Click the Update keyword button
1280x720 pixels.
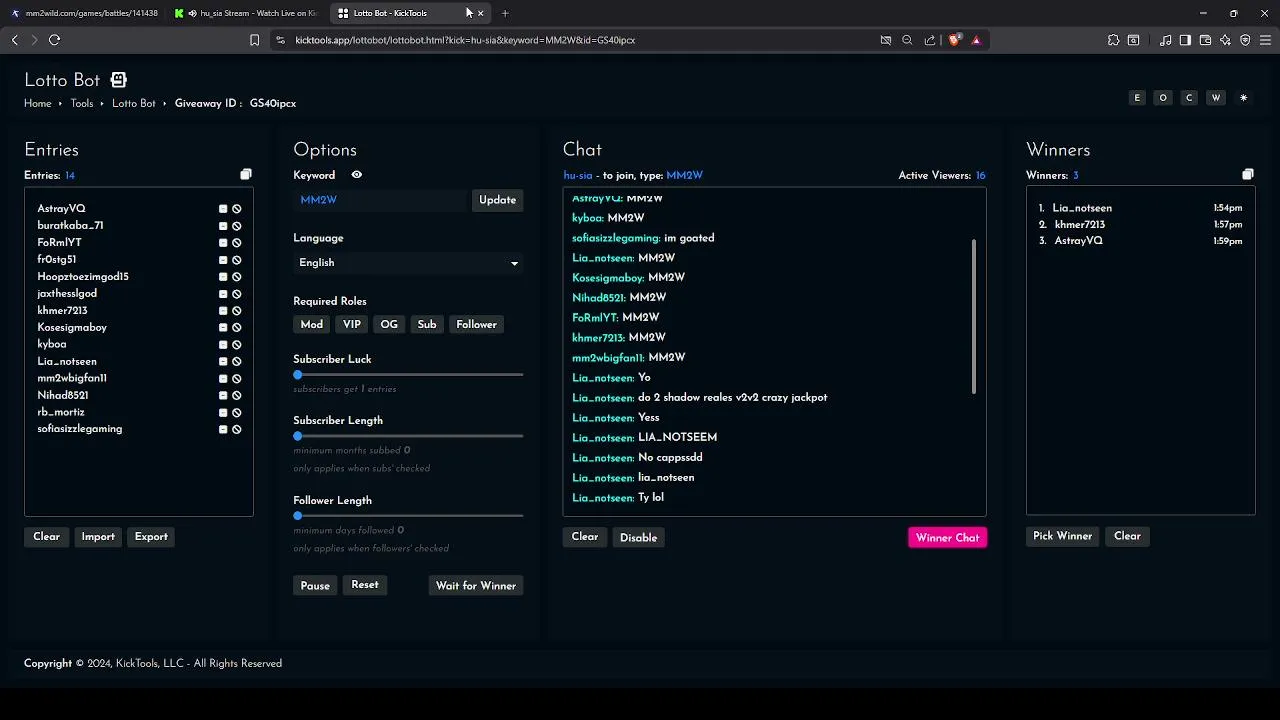[x=497, y=200]
